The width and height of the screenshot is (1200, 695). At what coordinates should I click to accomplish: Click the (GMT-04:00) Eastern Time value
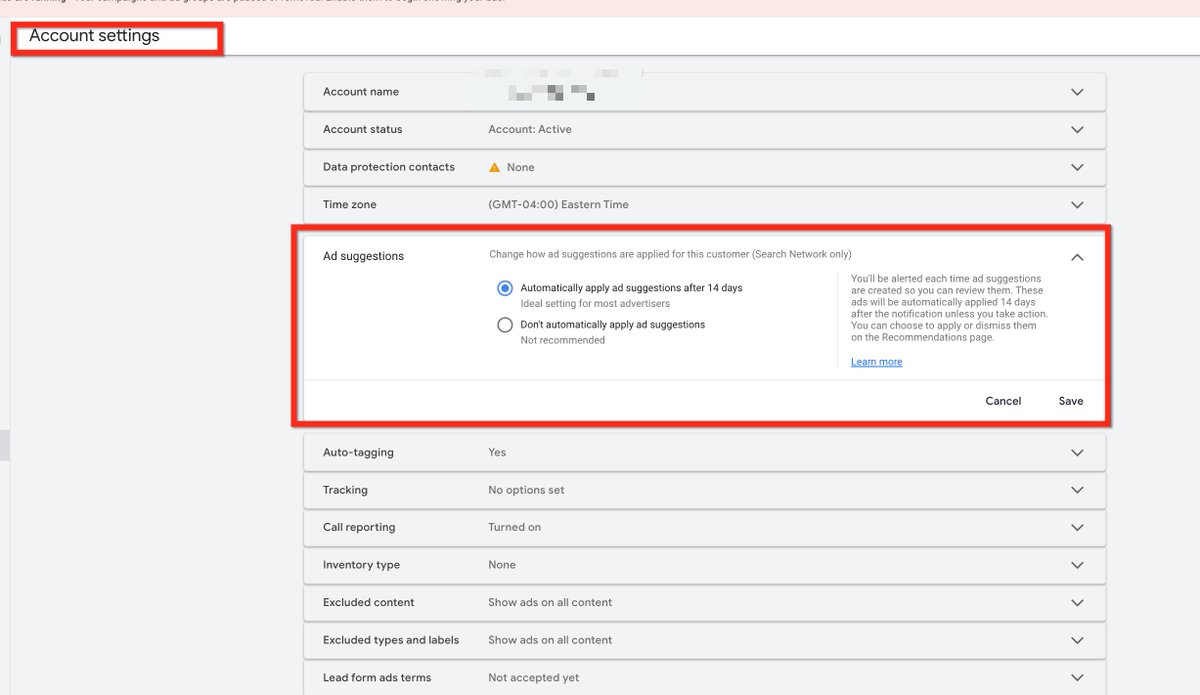558,205
